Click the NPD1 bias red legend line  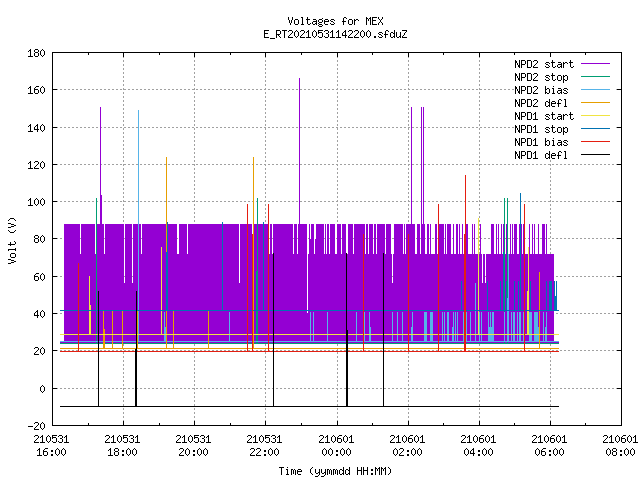(x=595, y=142)
